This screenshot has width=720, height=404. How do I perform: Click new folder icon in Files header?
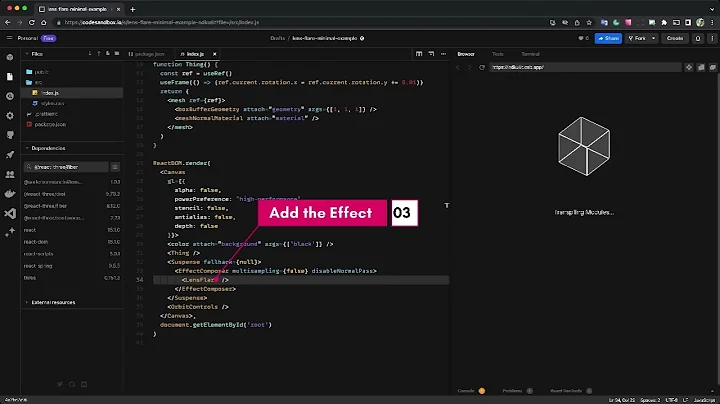click(117, 54)
